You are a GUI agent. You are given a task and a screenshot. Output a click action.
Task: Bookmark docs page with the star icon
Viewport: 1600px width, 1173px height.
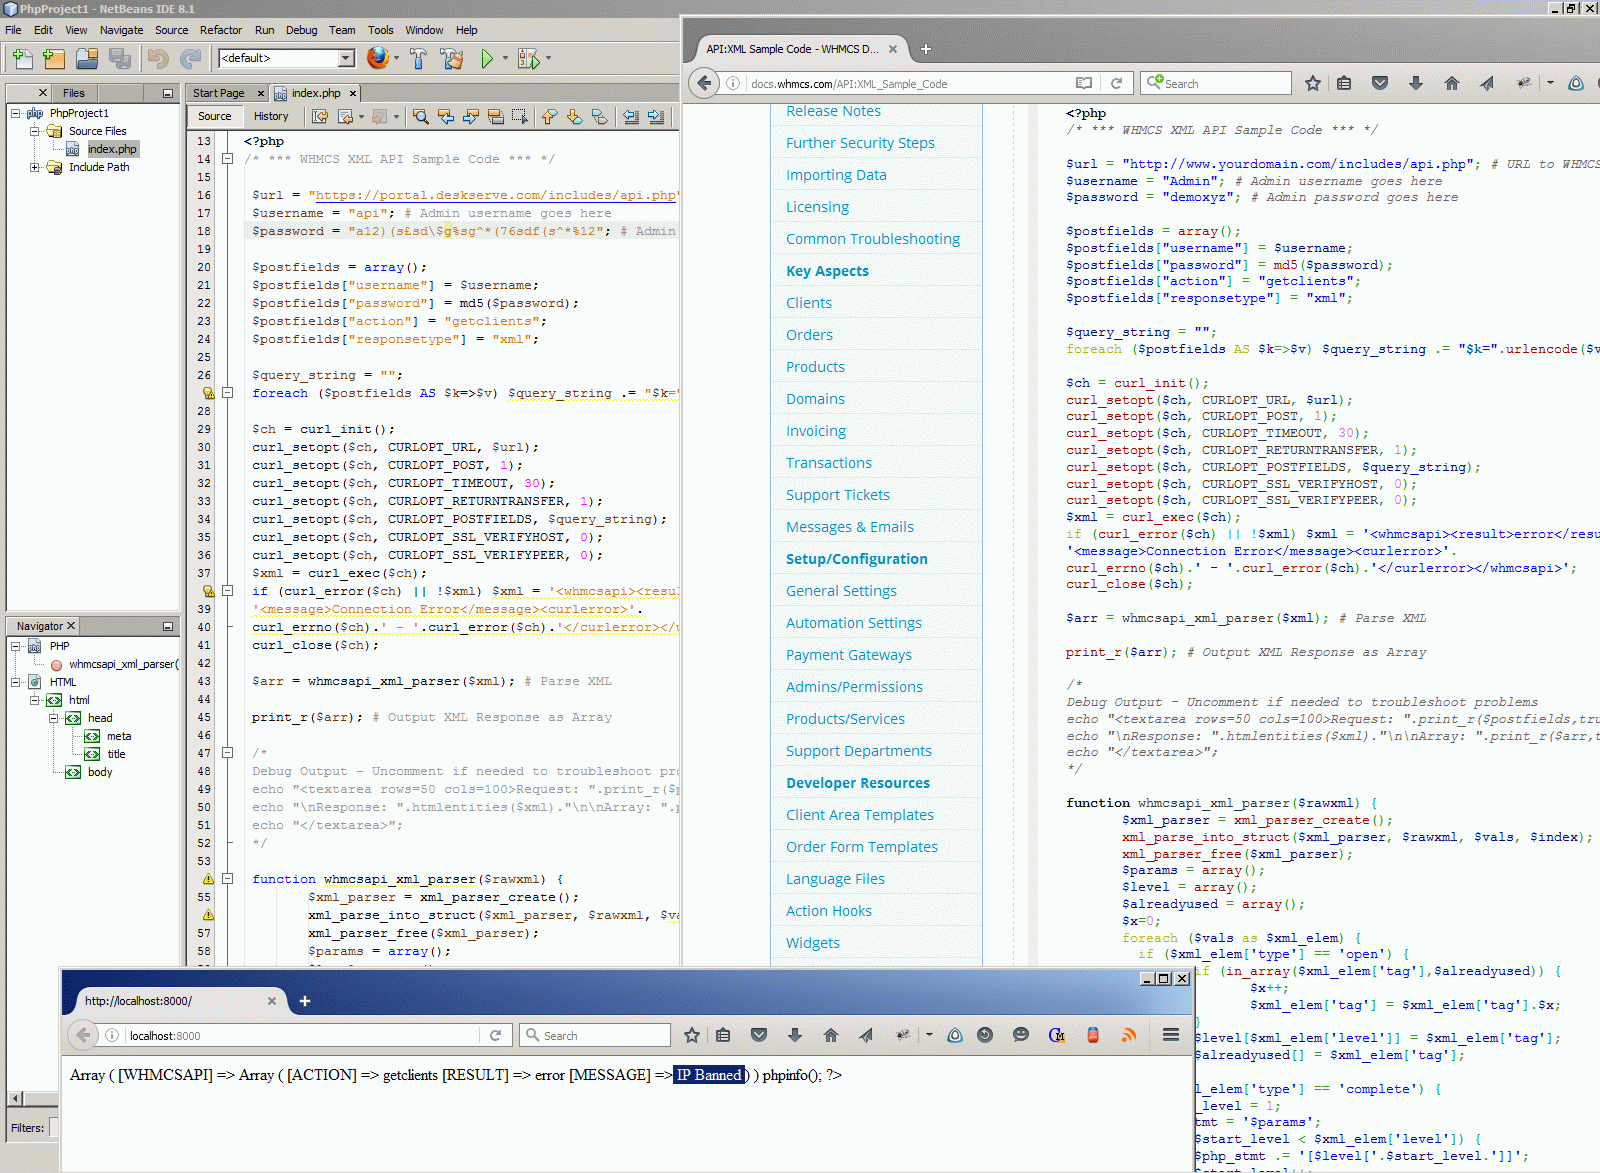click(1313, 84)
